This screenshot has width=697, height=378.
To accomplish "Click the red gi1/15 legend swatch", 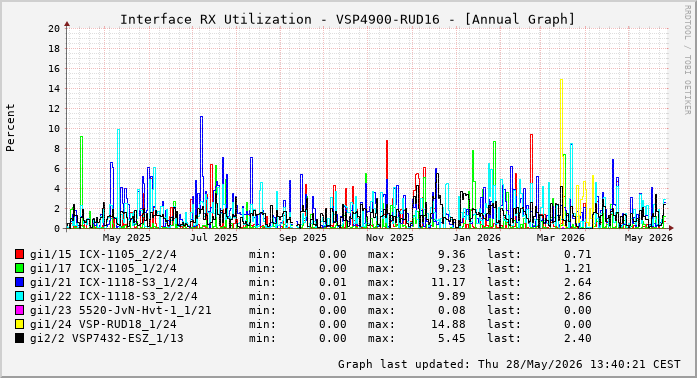I will pyautogui.click(x=20, y=254).
